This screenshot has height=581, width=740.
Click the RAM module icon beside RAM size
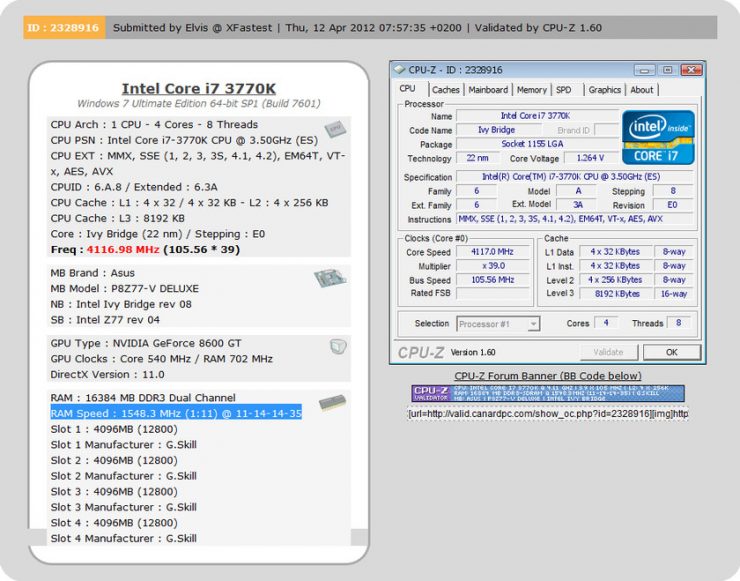(332, 403)
